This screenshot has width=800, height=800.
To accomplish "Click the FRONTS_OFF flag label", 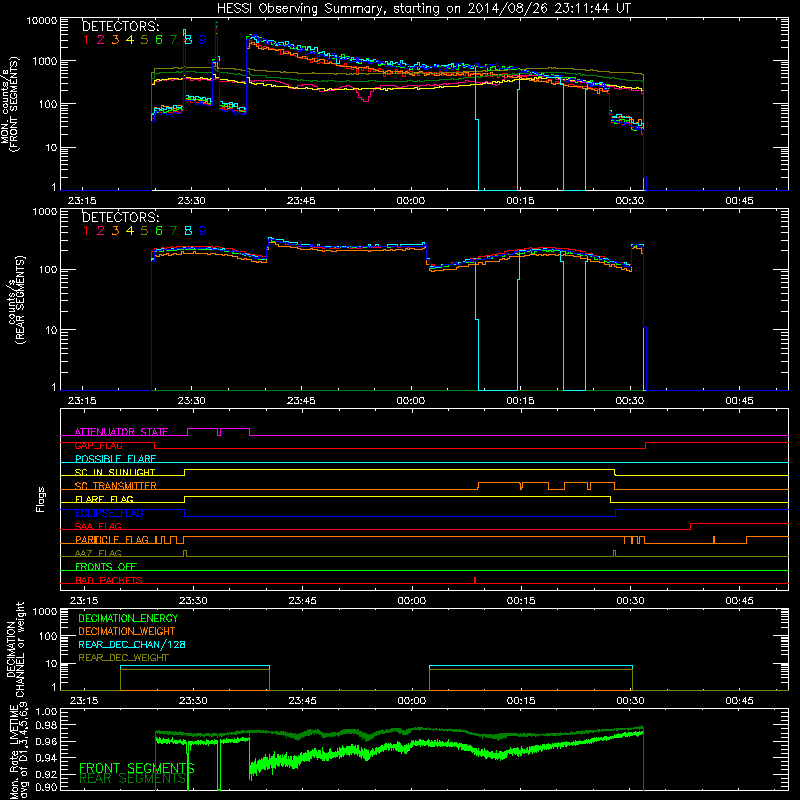I will [x=106, y=566].
